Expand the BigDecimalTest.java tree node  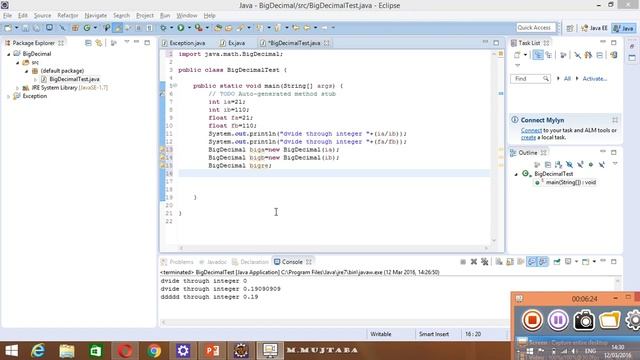(36, 79)
